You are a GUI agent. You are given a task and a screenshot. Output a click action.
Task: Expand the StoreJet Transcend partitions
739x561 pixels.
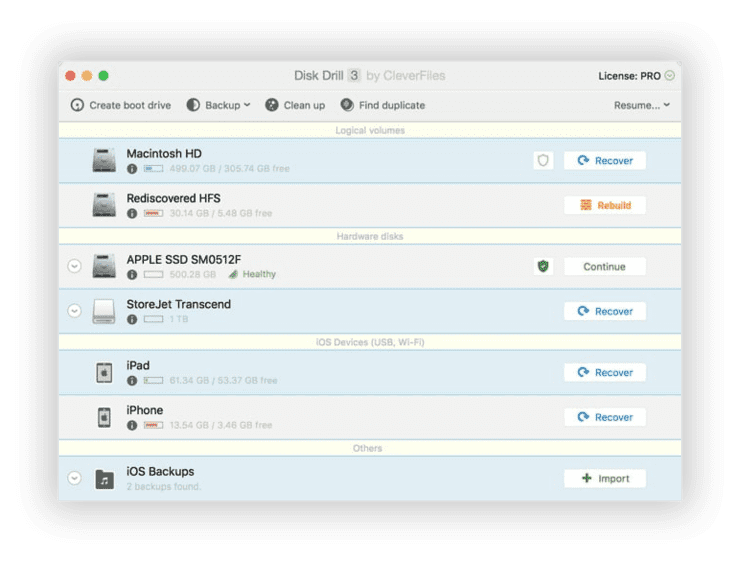tap(74, 311)
